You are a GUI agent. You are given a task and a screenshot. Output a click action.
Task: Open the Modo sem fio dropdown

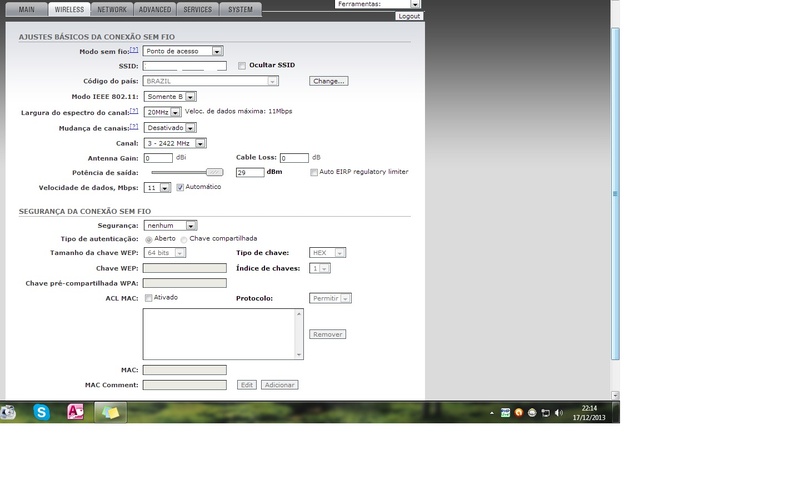[x=183, y=51]
